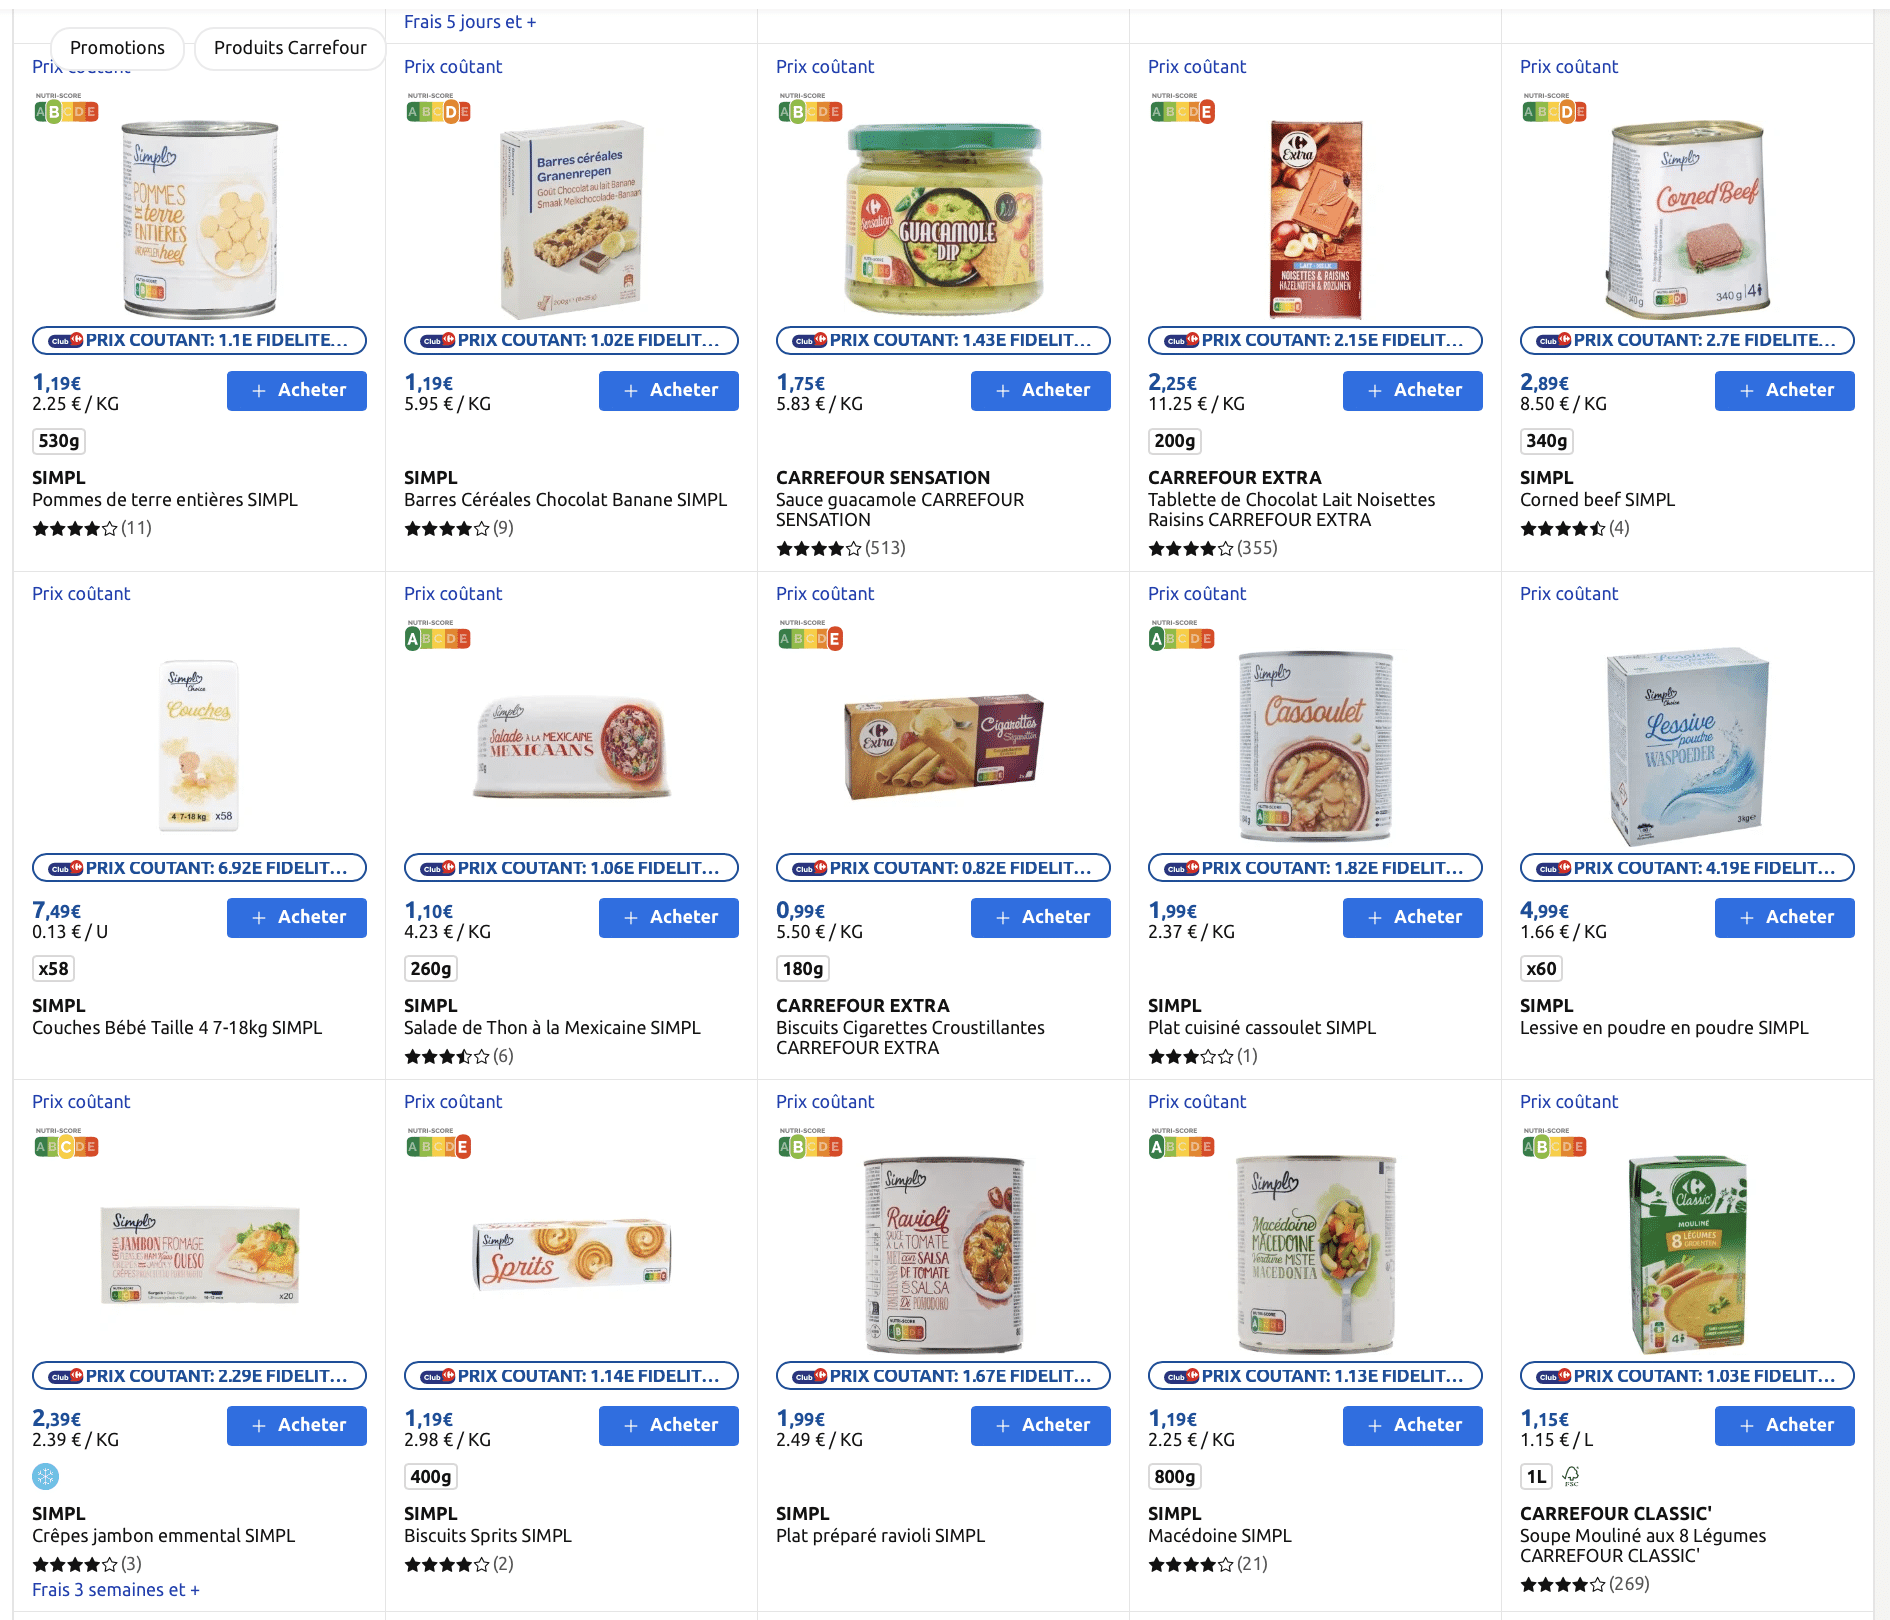Screen dimensions: 1890x1620
Task: Click star rating of Tablette de Chocolat
Action: click(x=1190, y=548)
